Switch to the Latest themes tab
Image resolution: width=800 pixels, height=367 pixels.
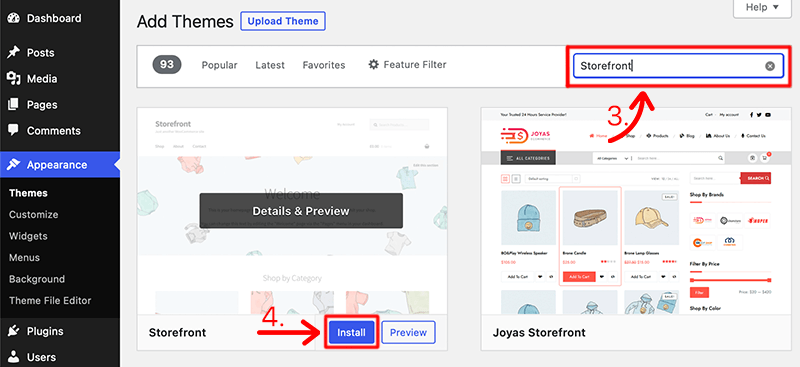(x=270, y=65)
